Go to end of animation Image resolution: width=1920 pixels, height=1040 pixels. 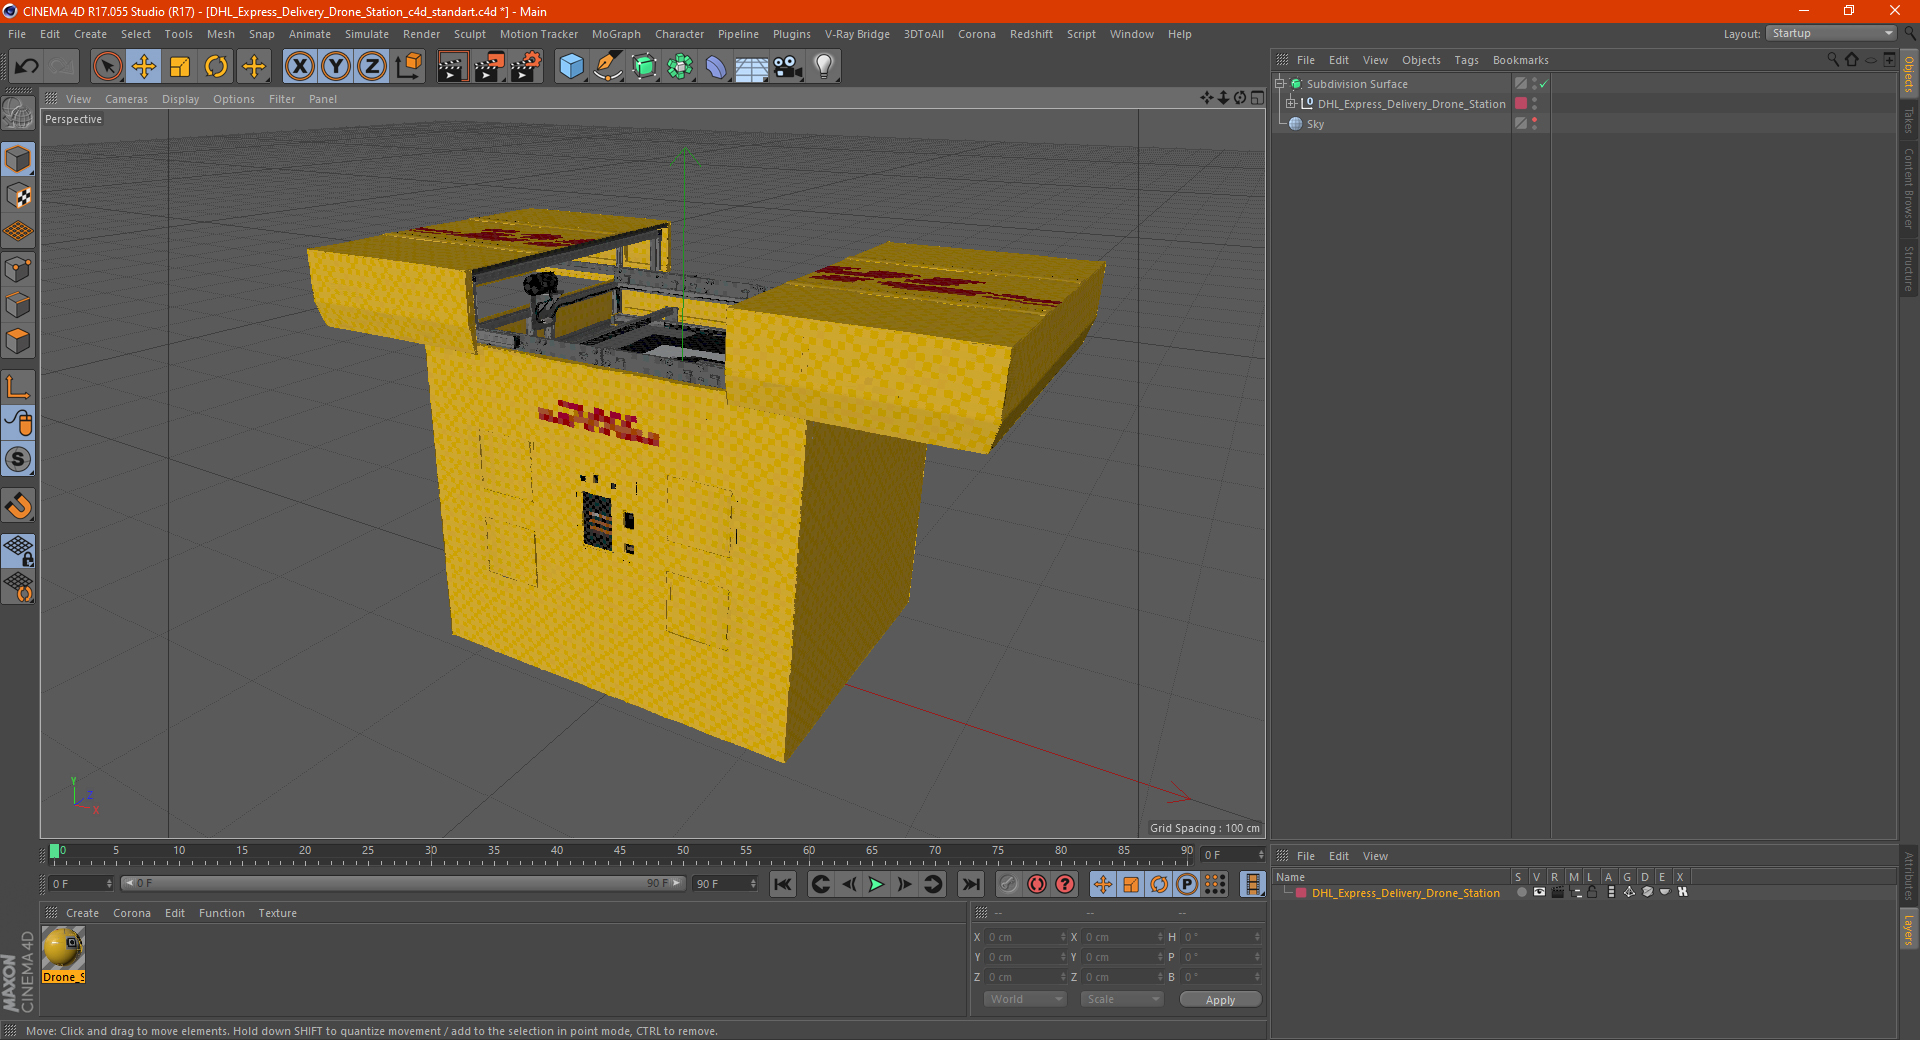[x=970, y=884]
